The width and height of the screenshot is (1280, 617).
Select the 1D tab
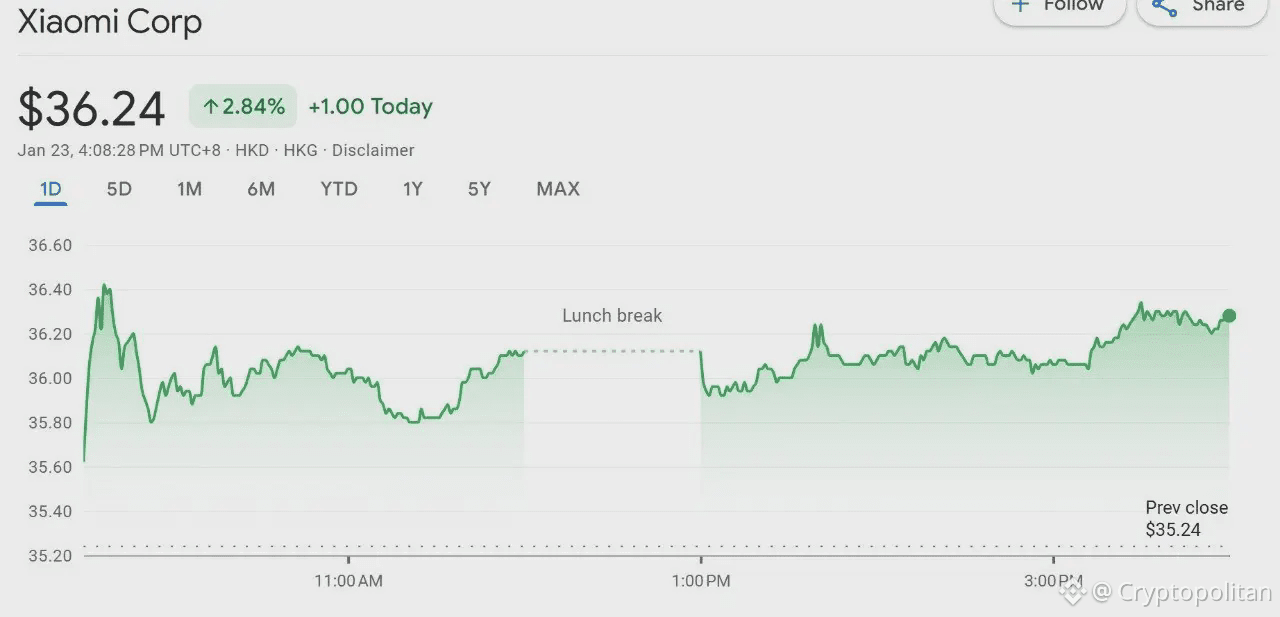click(50, 189)
